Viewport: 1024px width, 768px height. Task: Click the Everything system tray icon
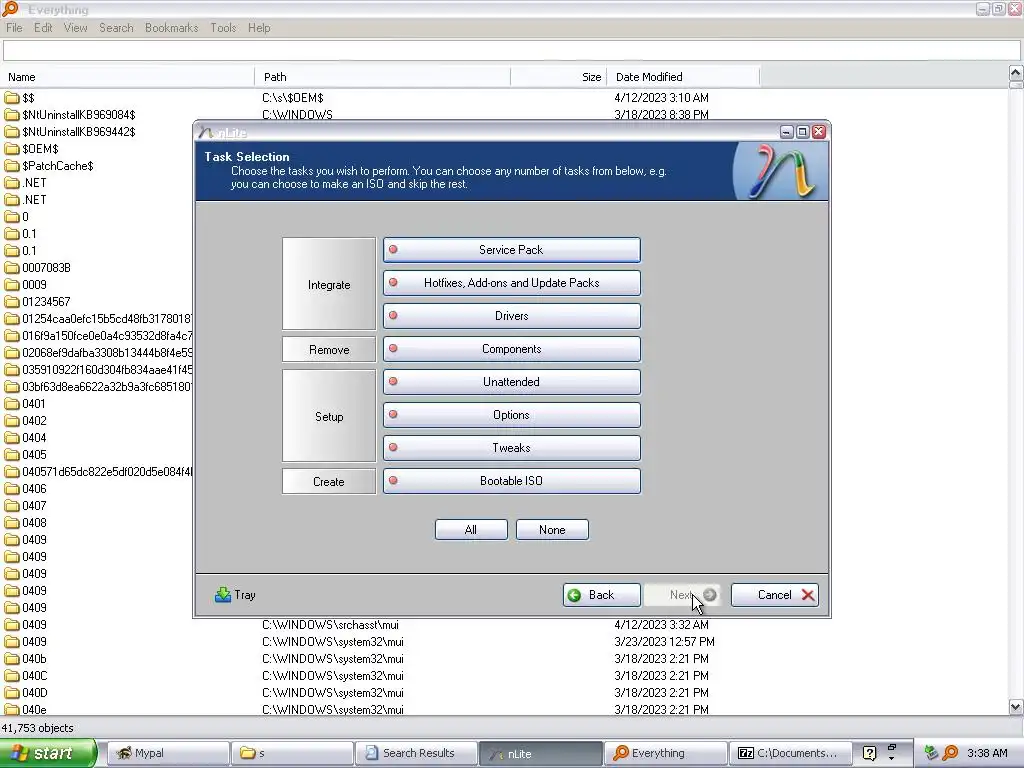click(x=950, y=753)
